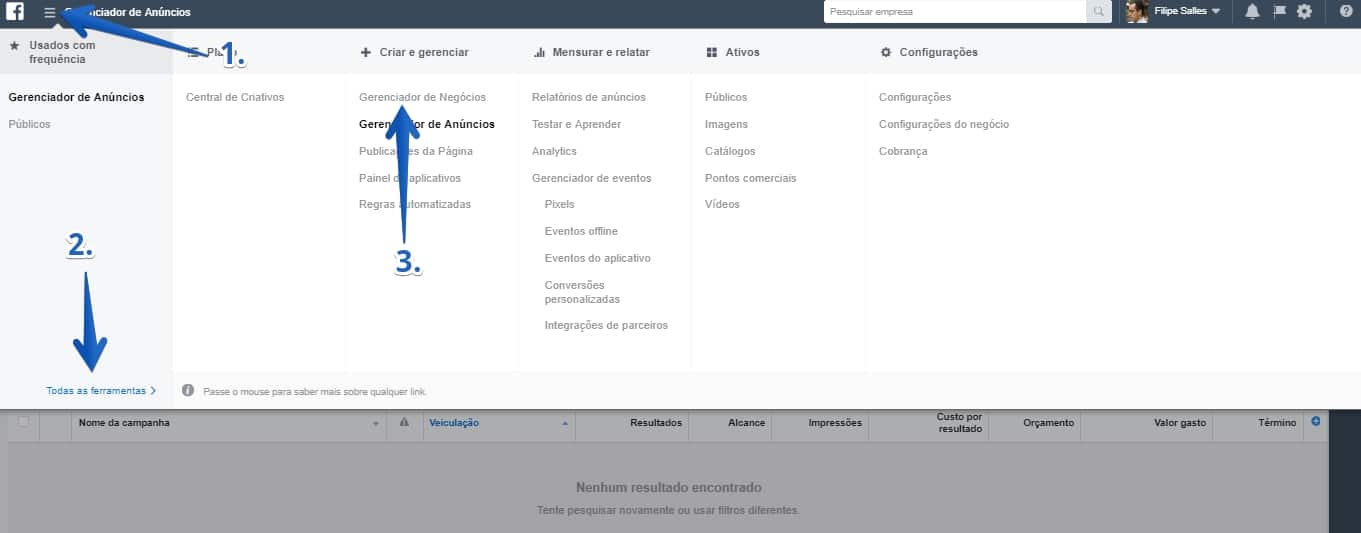Click Custo por resultado column header
This screenshot has height=533, width=1361.
point(960,422)
